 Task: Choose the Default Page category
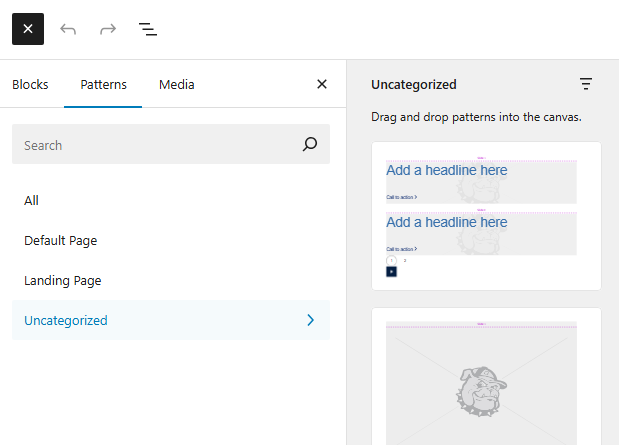(x=171, y=240)
